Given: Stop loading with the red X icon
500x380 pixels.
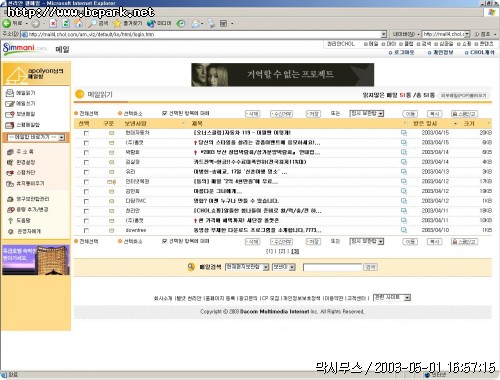Looking at the screenshot, I should coord(53,23).
